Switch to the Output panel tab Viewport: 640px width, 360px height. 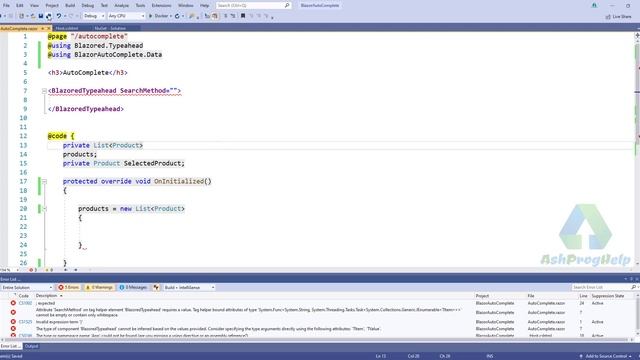31,347
